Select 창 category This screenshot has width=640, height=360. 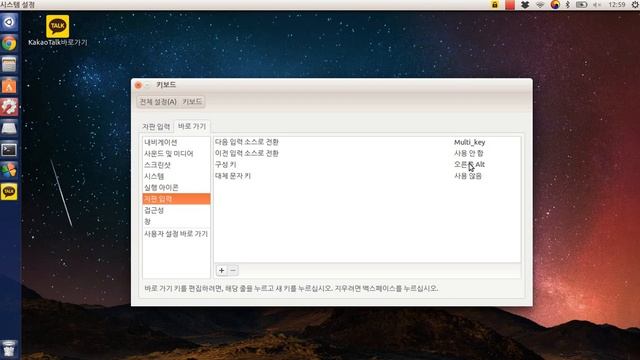[176, 221]
